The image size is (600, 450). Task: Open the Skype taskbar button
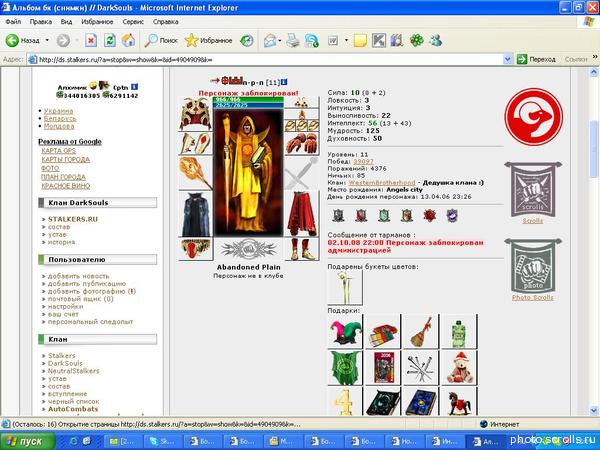point(163,441)
